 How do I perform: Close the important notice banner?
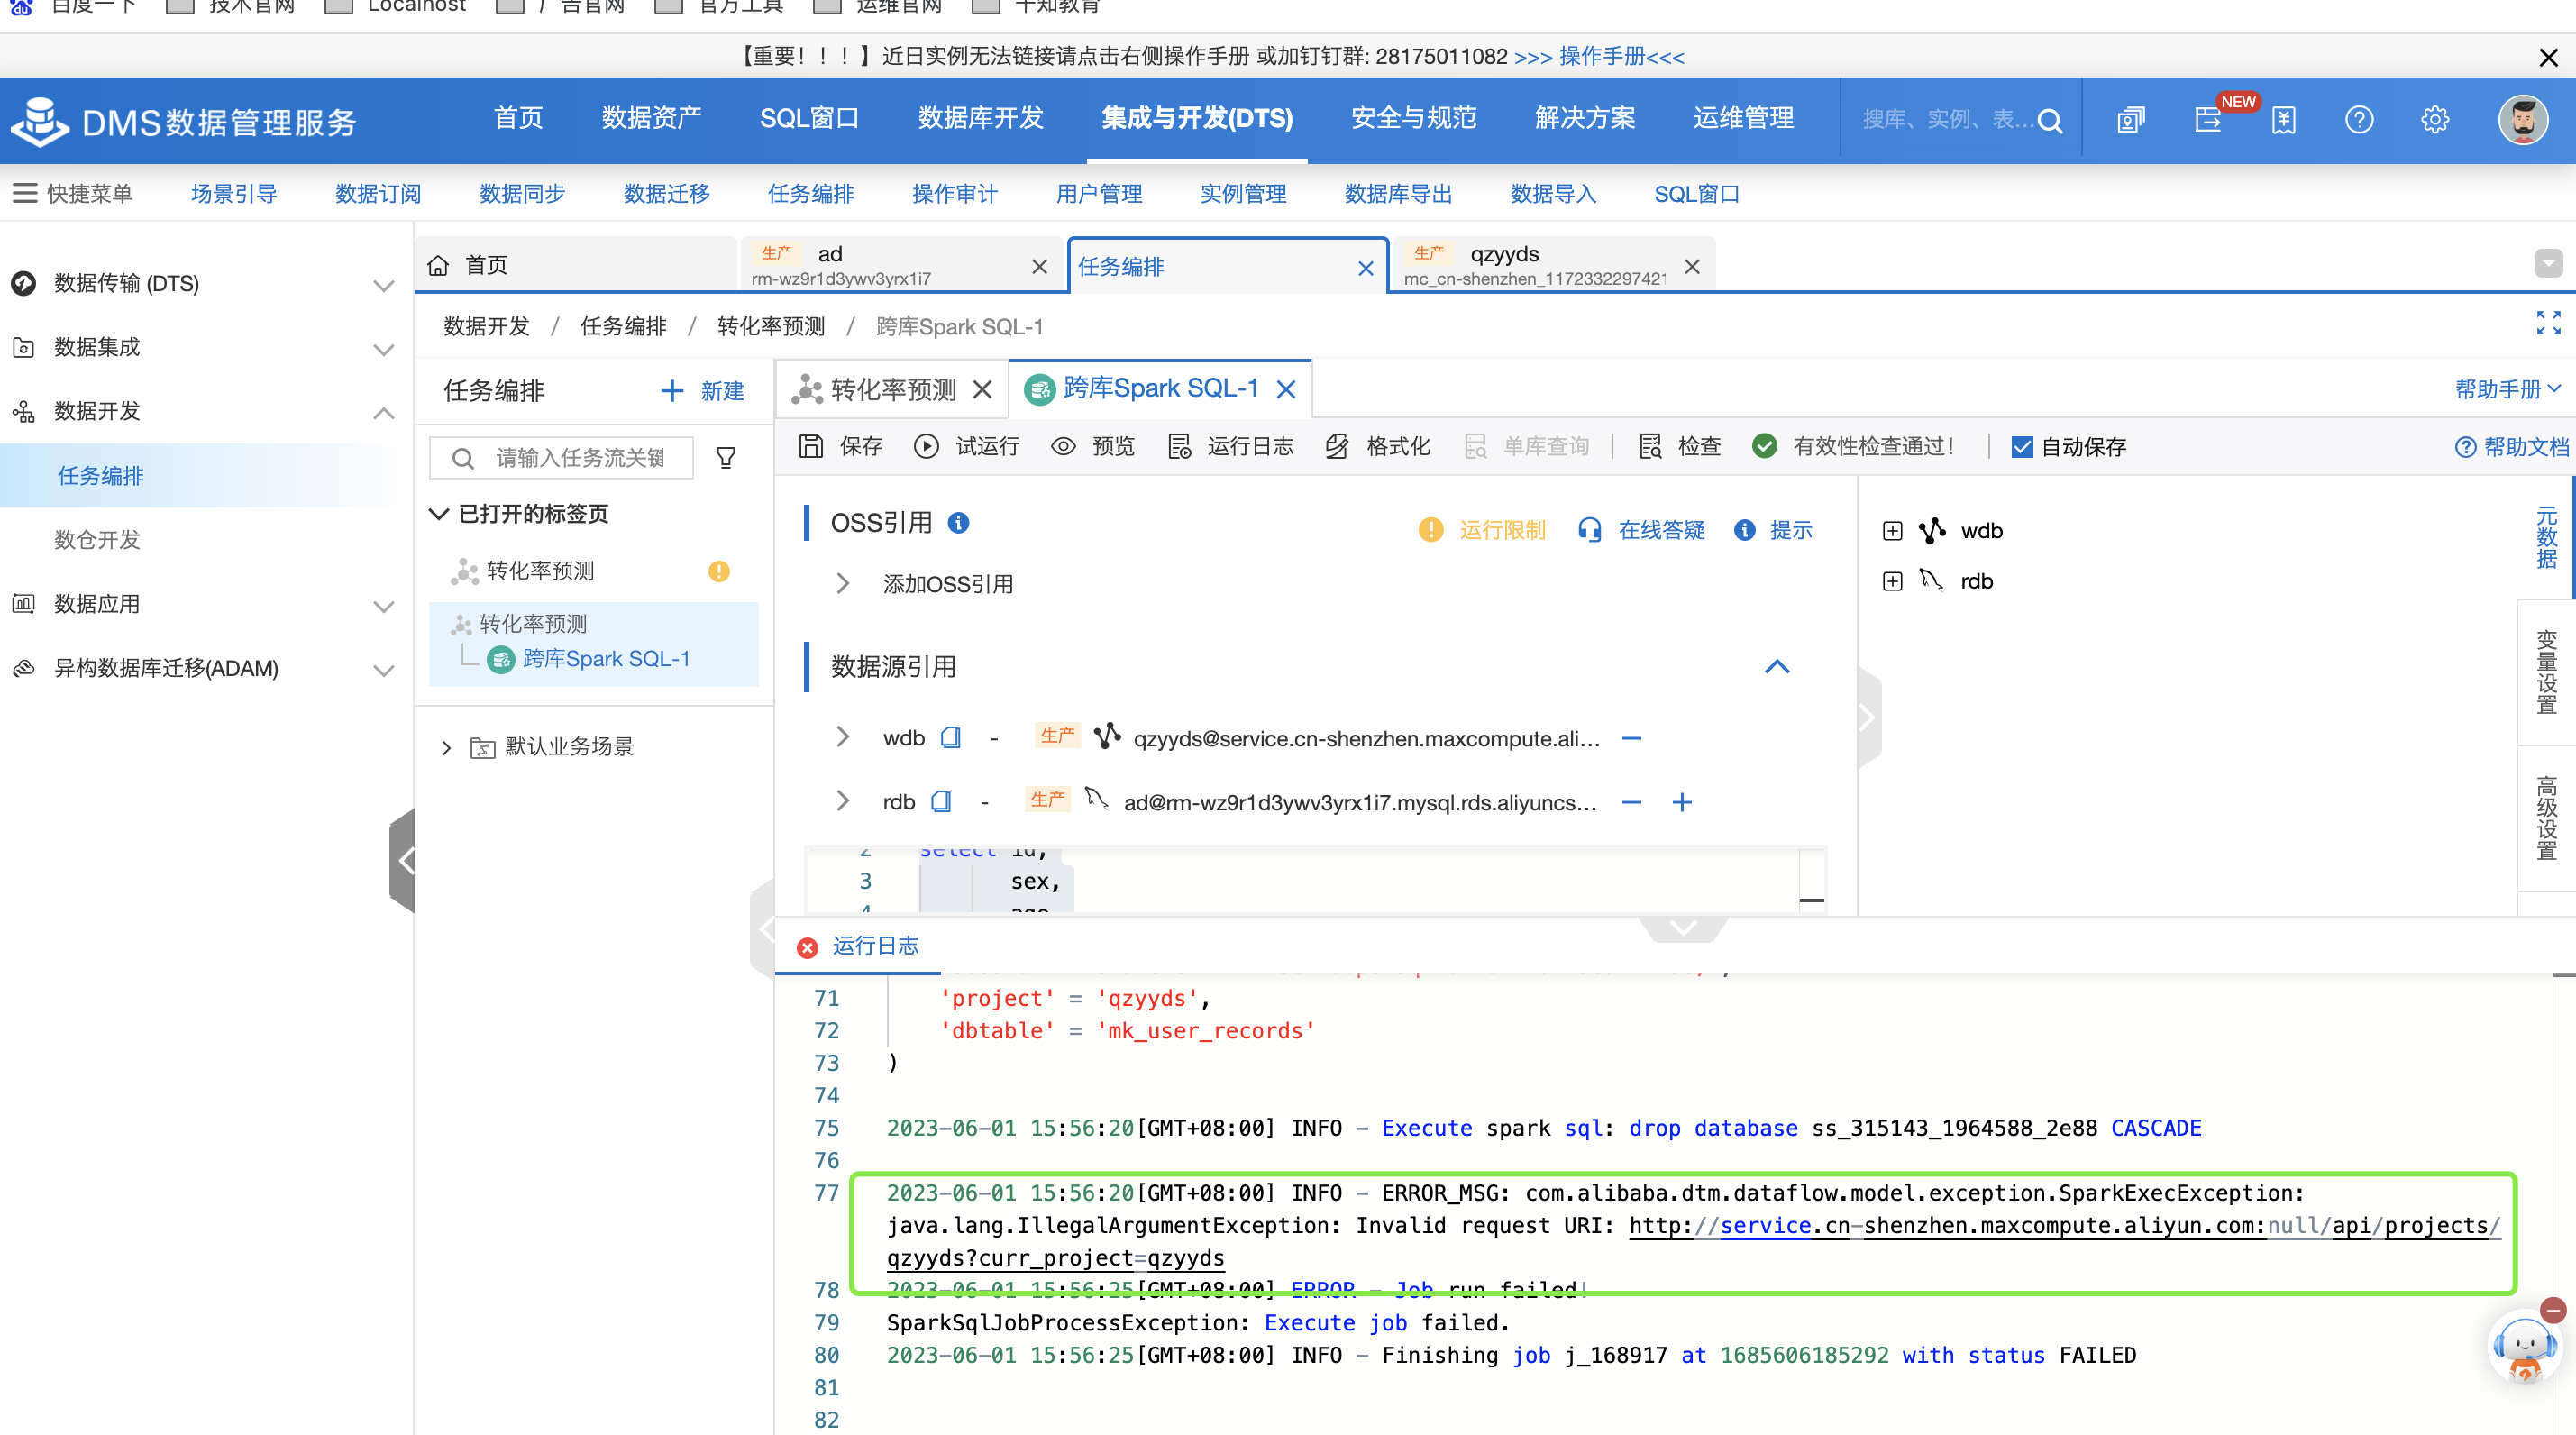2548,57
